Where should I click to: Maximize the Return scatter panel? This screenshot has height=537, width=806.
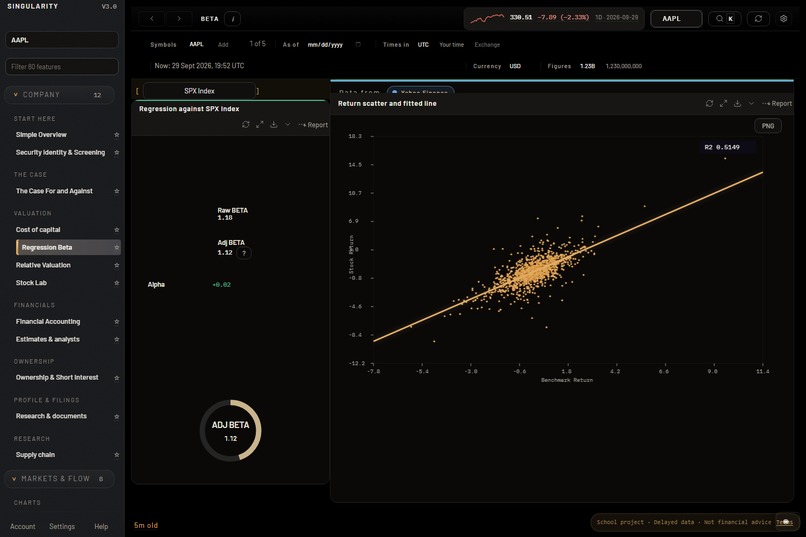tap(723, 103)
